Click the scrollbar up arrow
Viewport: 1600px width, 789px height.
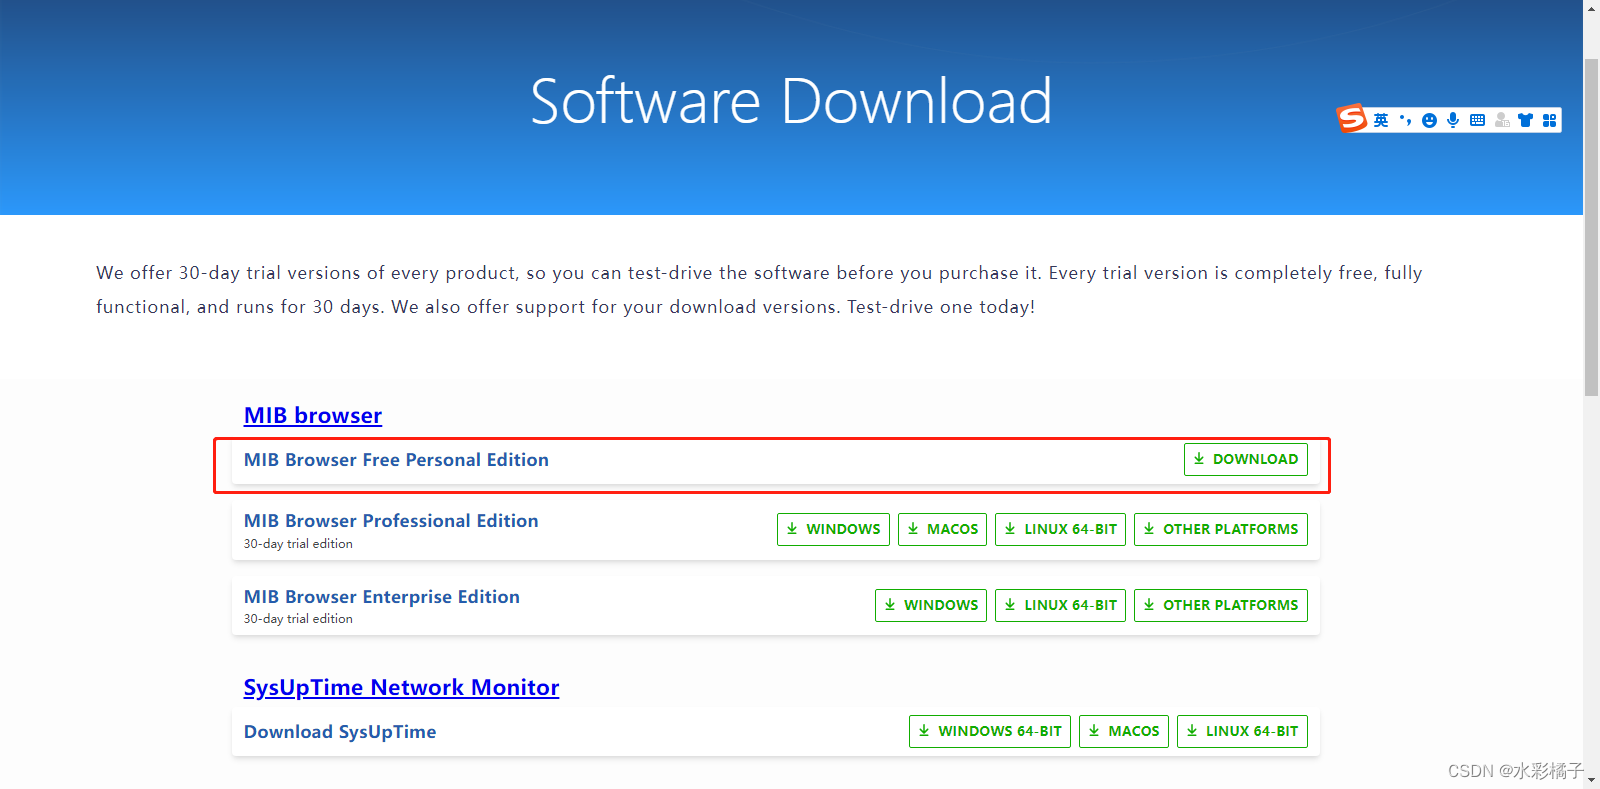pyautogui.click(x=1591, y=8)
